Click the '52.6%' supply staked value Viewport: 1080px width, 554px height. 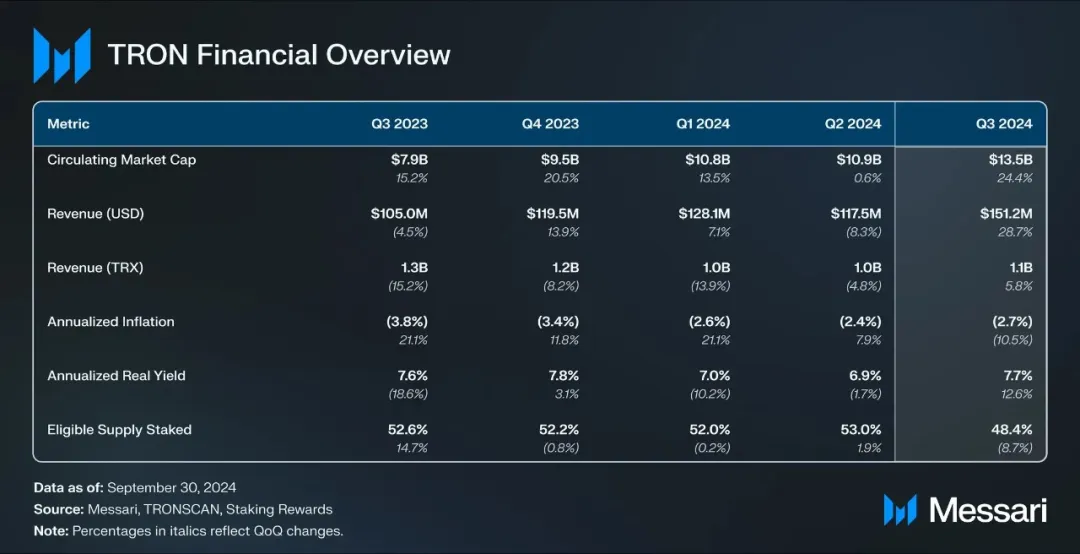(x=408, y=430)
